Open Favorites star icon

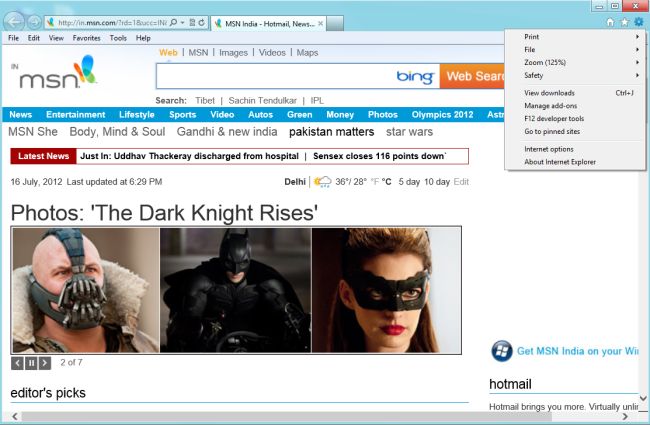click(624, 22)
